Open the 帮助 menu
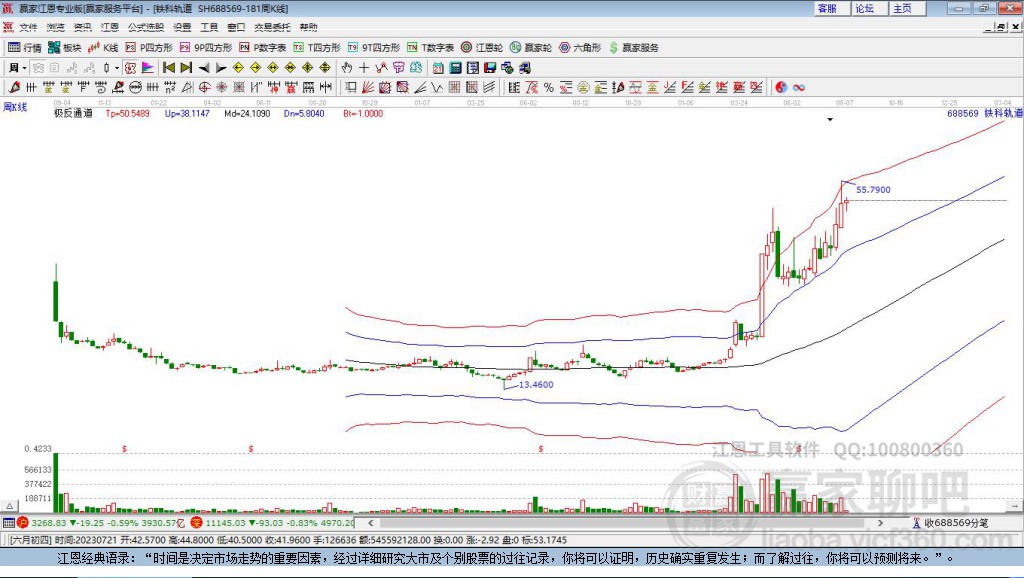 pyautogui.click(x=308, y=27)
